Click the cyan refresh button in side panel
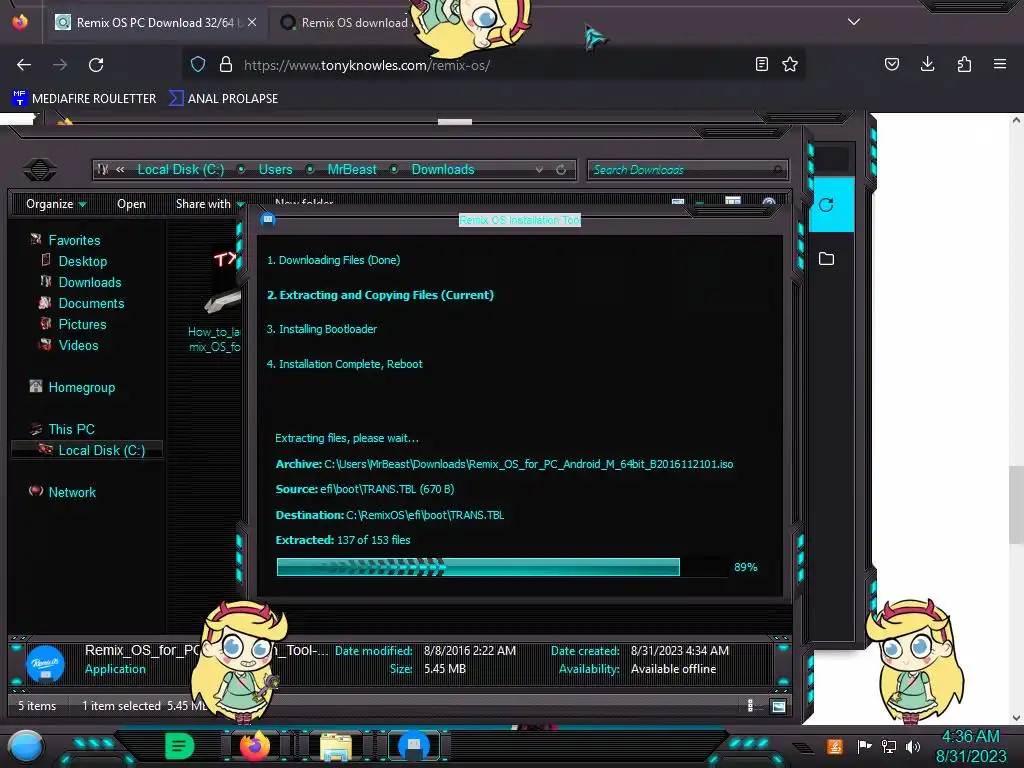Viewport: 1024px width, 768px height. point(826,205)
